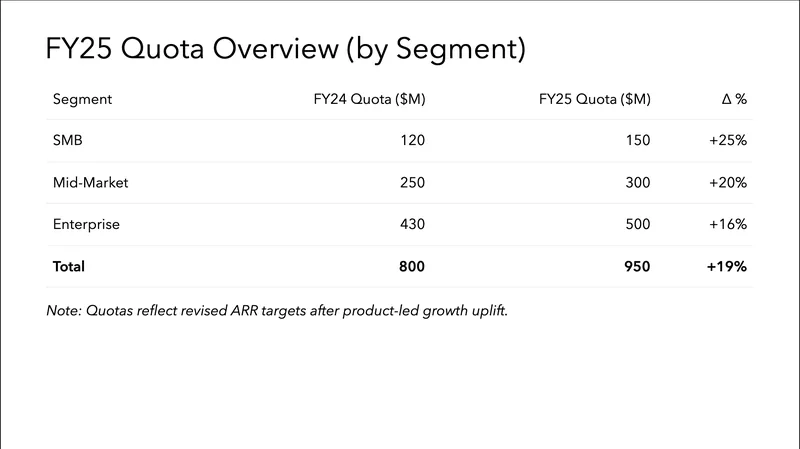Image resolution: width=800 pixels, height=449 pixels.
Task: Select the Segment column header
Action: coord(82,100)
